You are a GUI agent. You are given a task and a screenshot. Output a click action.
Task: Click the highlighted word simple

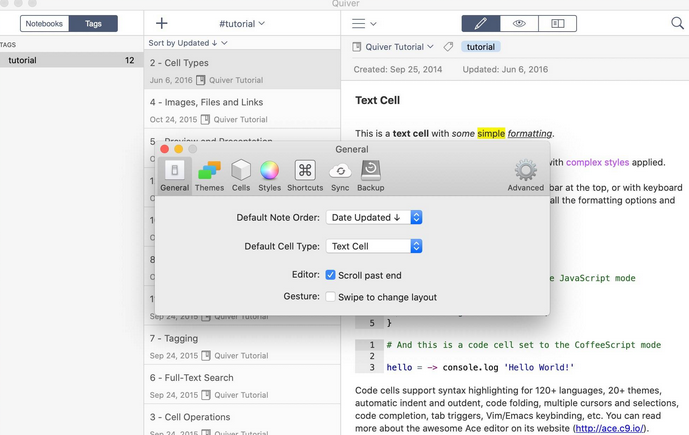[491, 133]
